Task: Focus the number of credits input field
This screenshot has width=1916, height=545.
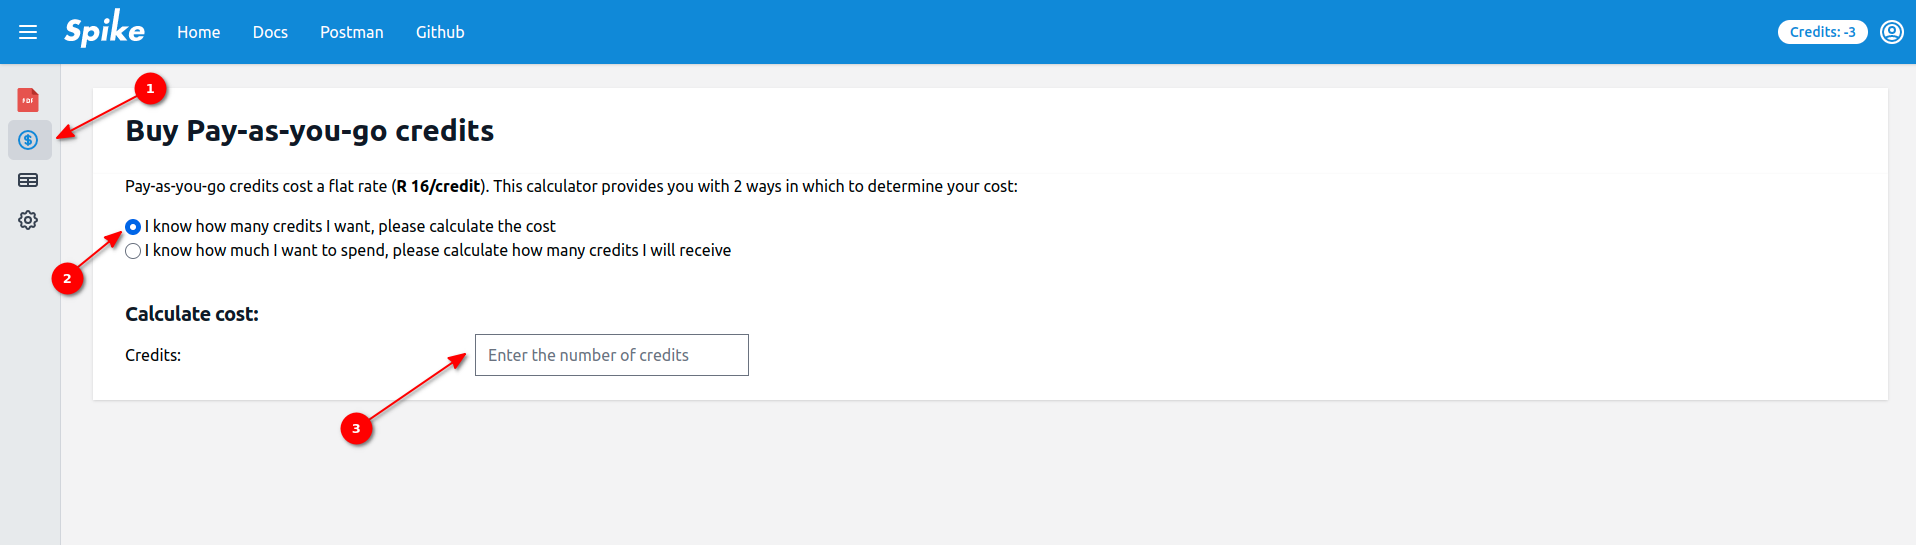Action: [611, 355]
